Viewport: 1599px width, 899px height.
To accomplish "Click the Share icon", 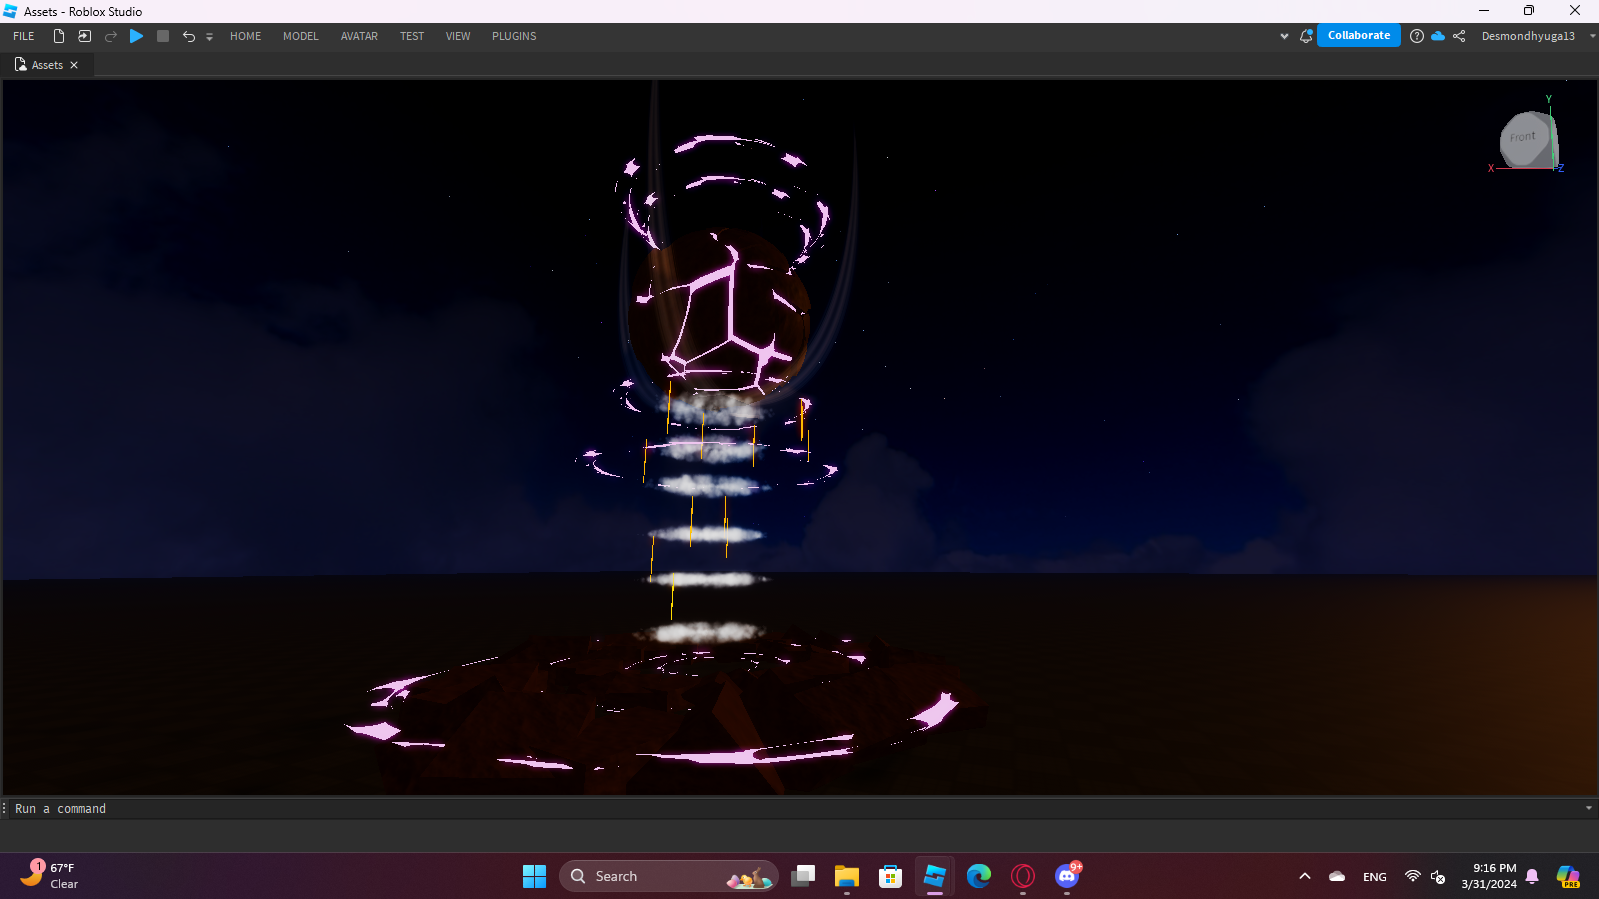I will [1459, 36].
